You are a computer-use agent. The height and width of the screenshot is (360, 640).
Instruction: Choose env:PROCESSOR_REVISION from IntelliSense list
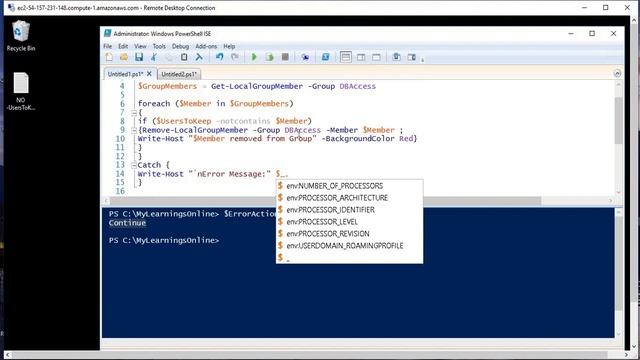(349, 233)
